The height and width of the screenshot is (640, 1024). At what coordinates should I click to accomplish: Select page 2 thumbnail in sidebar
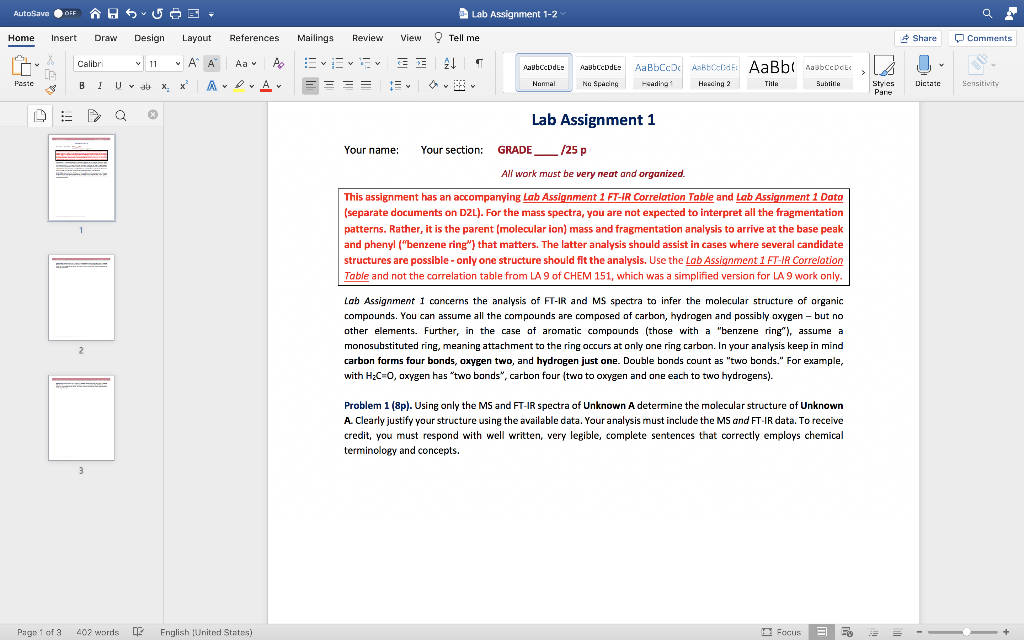(x=82, y=298)
